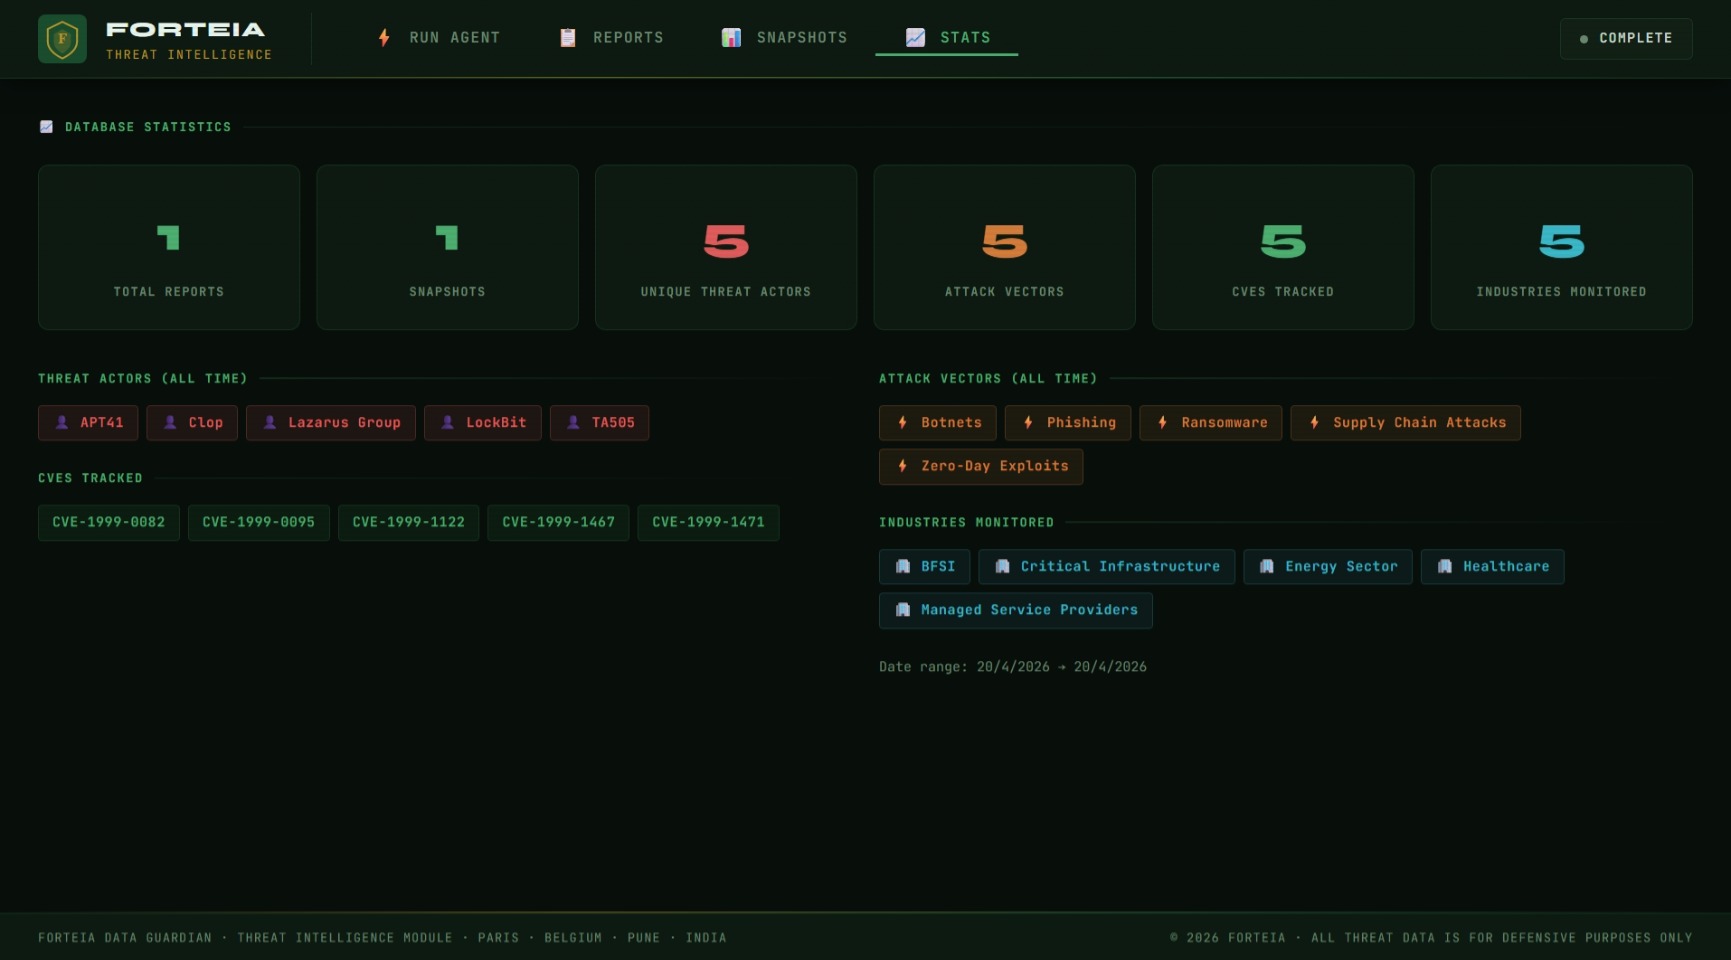The image size is (1731, 960).
Task: Click the building icon on Healthcare tag
Action: [1444, 567]
